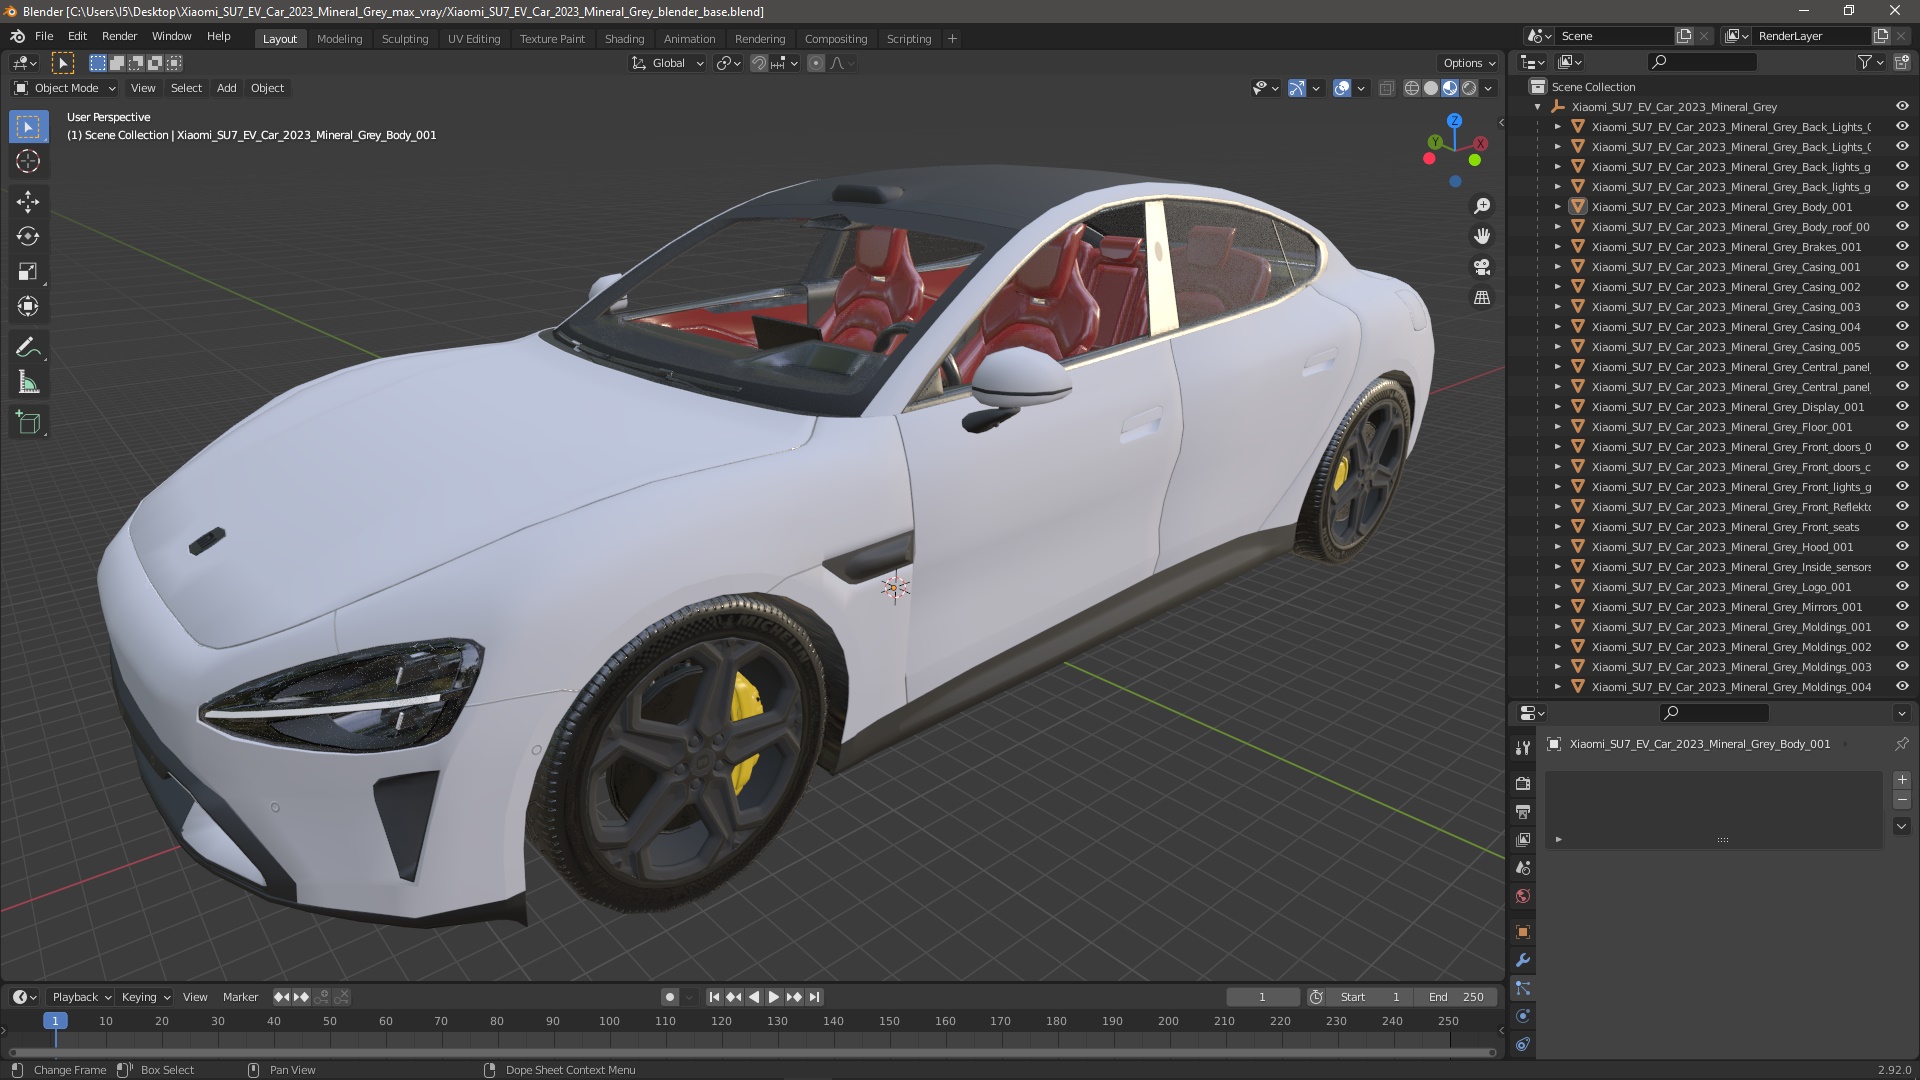Click the zoom viewport magnifier icon
The image size is (1920, 1080).
[x=1482, y=206]
